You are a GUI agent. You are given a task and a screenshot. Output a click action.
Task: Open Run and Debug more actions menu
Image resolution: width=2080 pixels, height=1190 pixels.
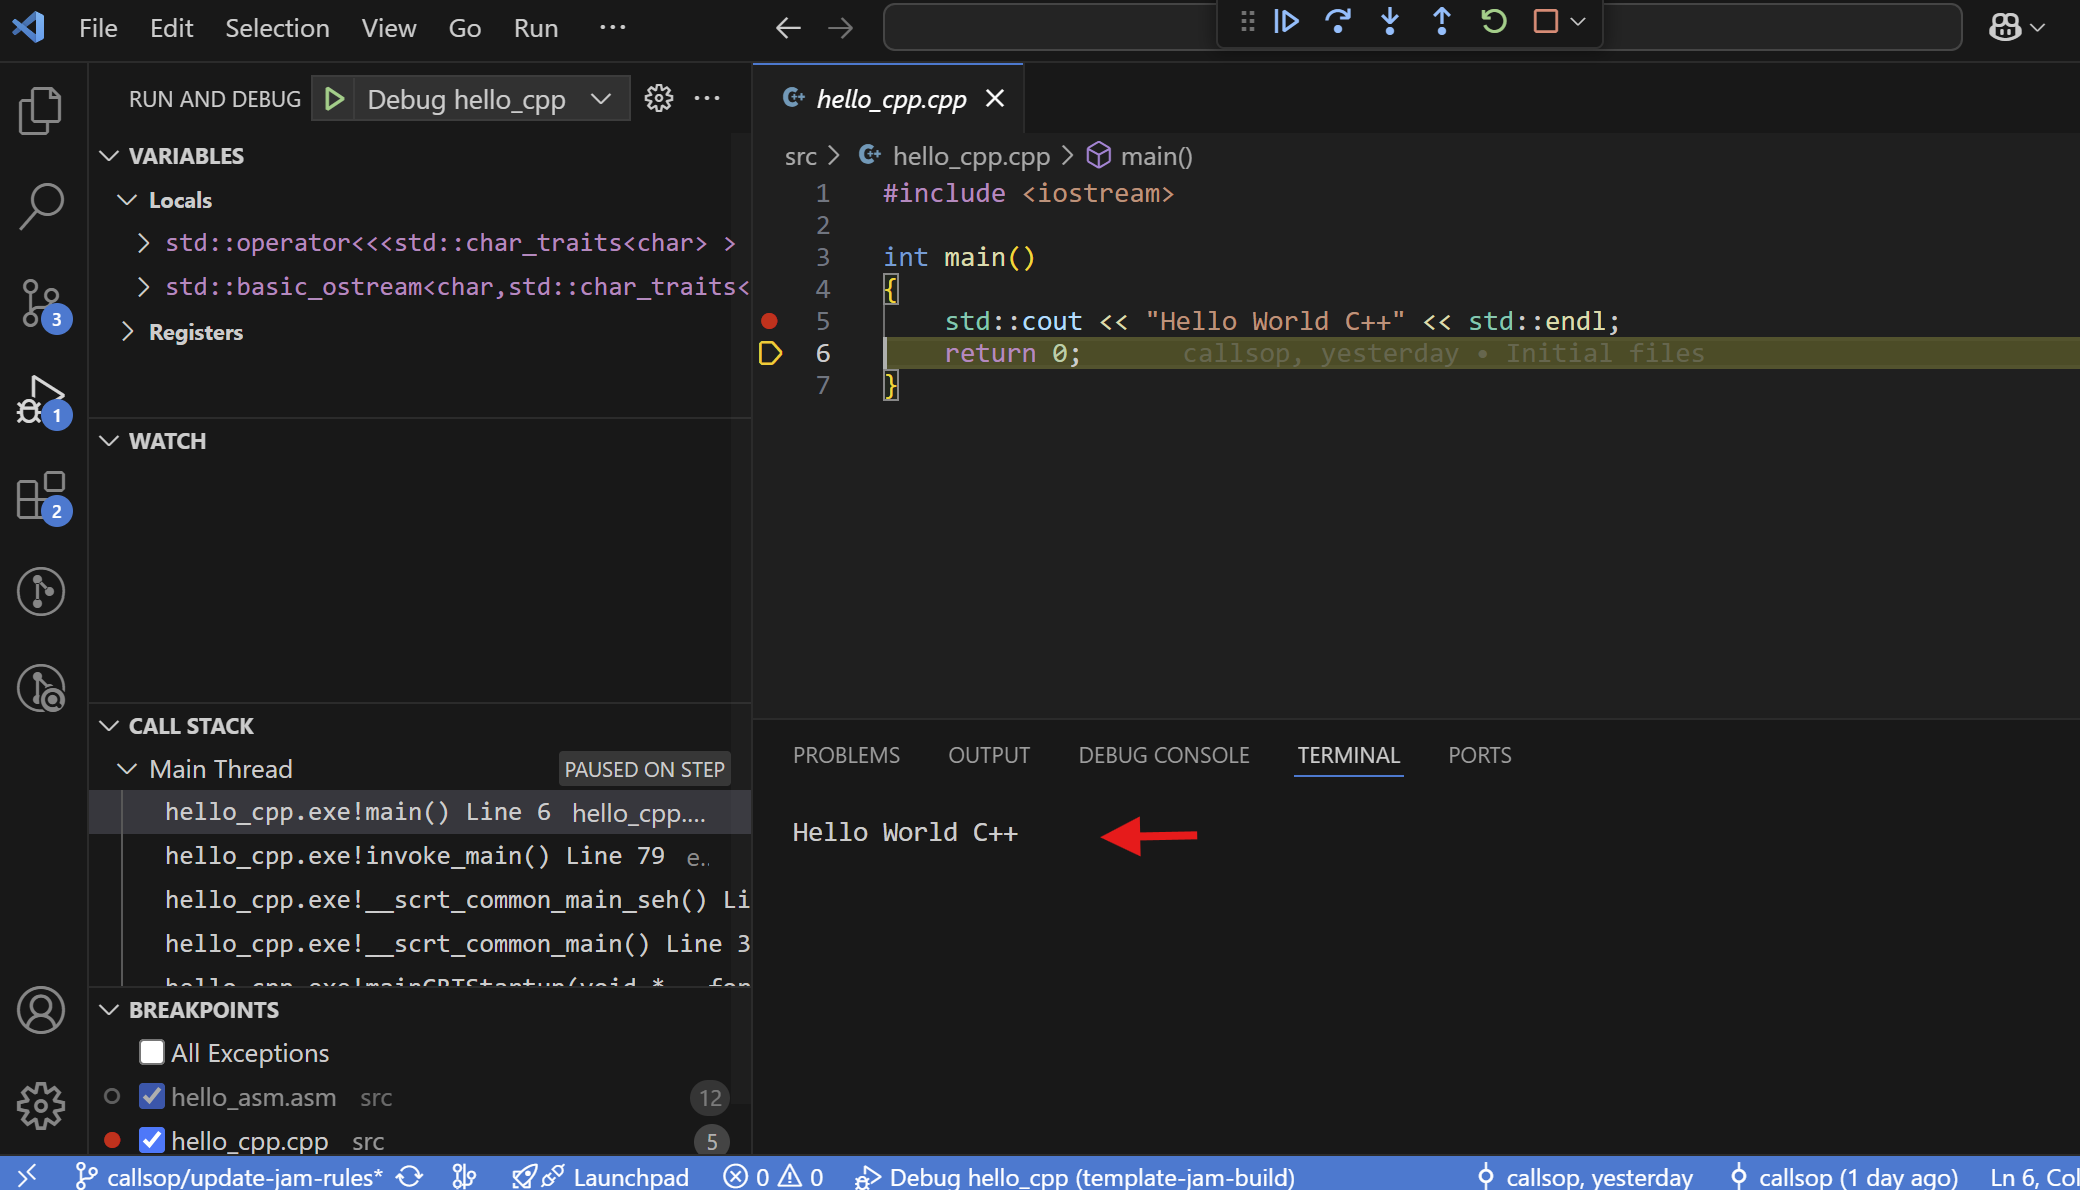(x=707, y=98)
